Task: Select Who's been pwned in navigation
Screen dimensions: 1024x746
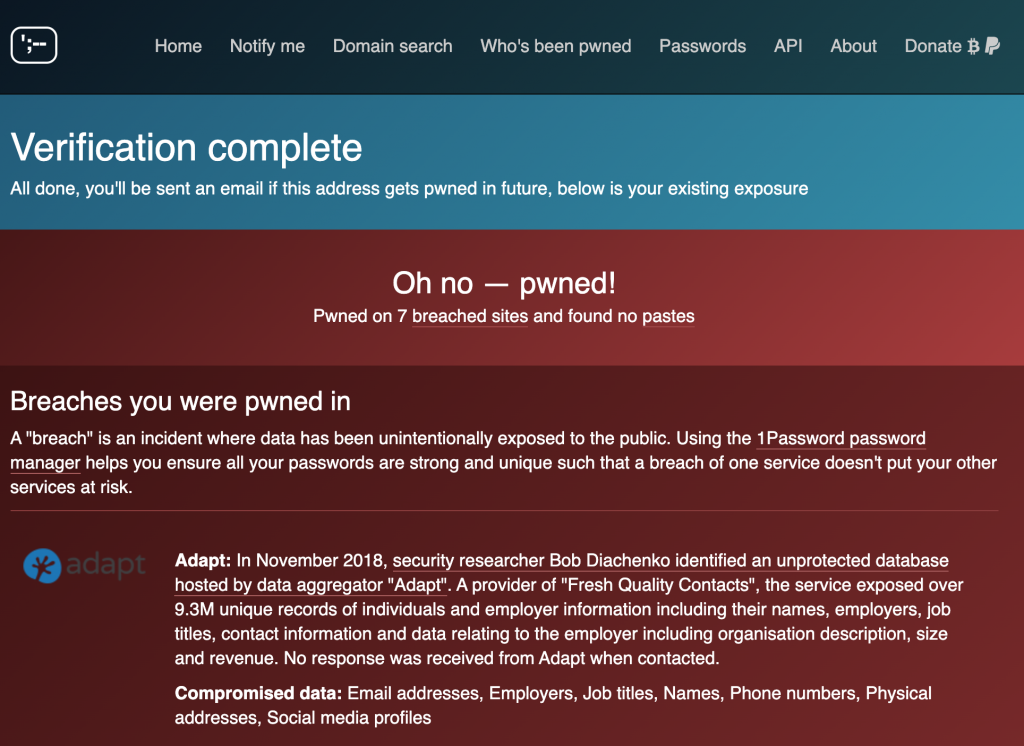Action: click(555, 46)
